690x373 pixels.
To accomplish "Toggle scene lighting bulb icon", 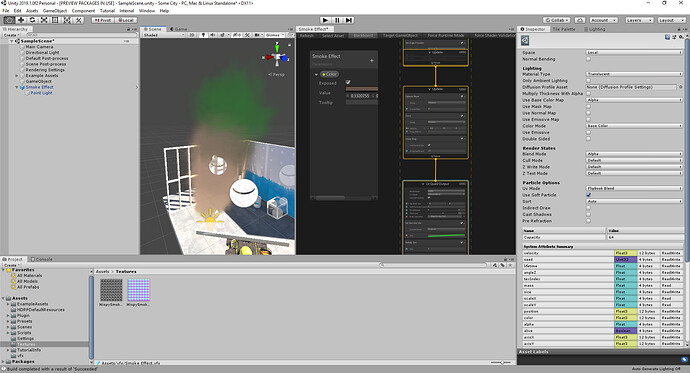I will click(x=203, y=35).
